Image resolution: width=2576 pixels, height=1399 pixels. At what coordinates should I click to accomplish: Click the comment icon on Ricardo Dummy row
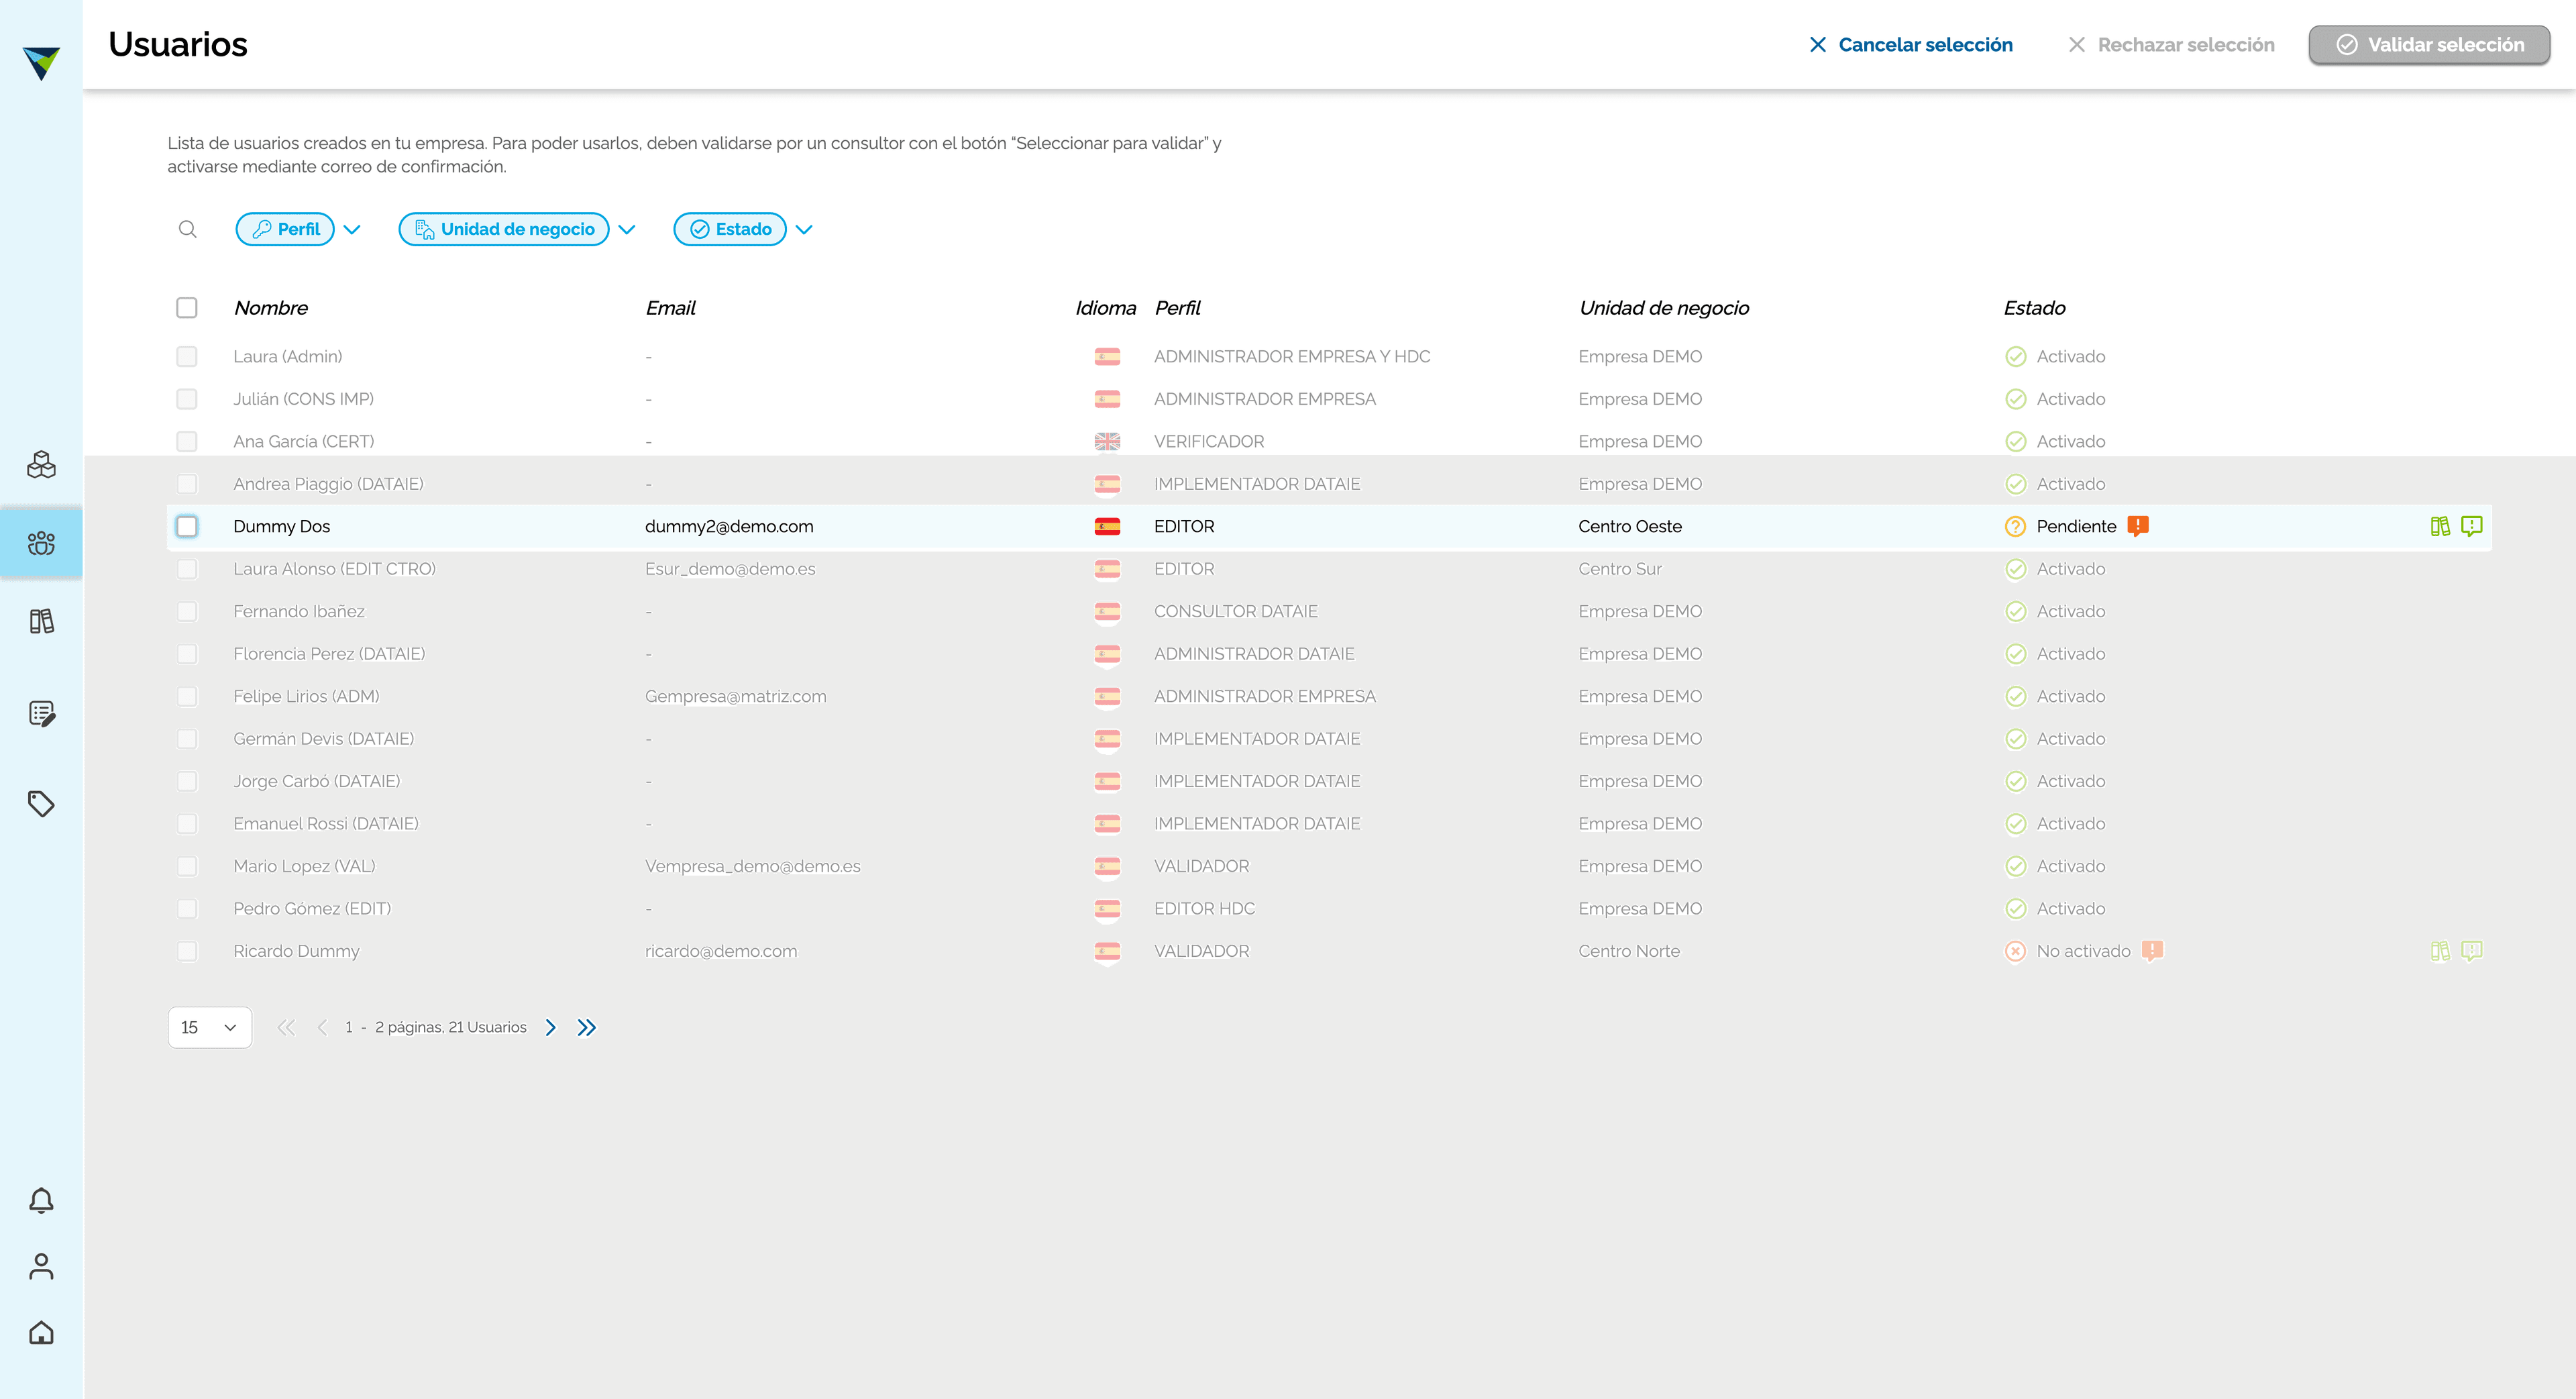[2472, 951]
